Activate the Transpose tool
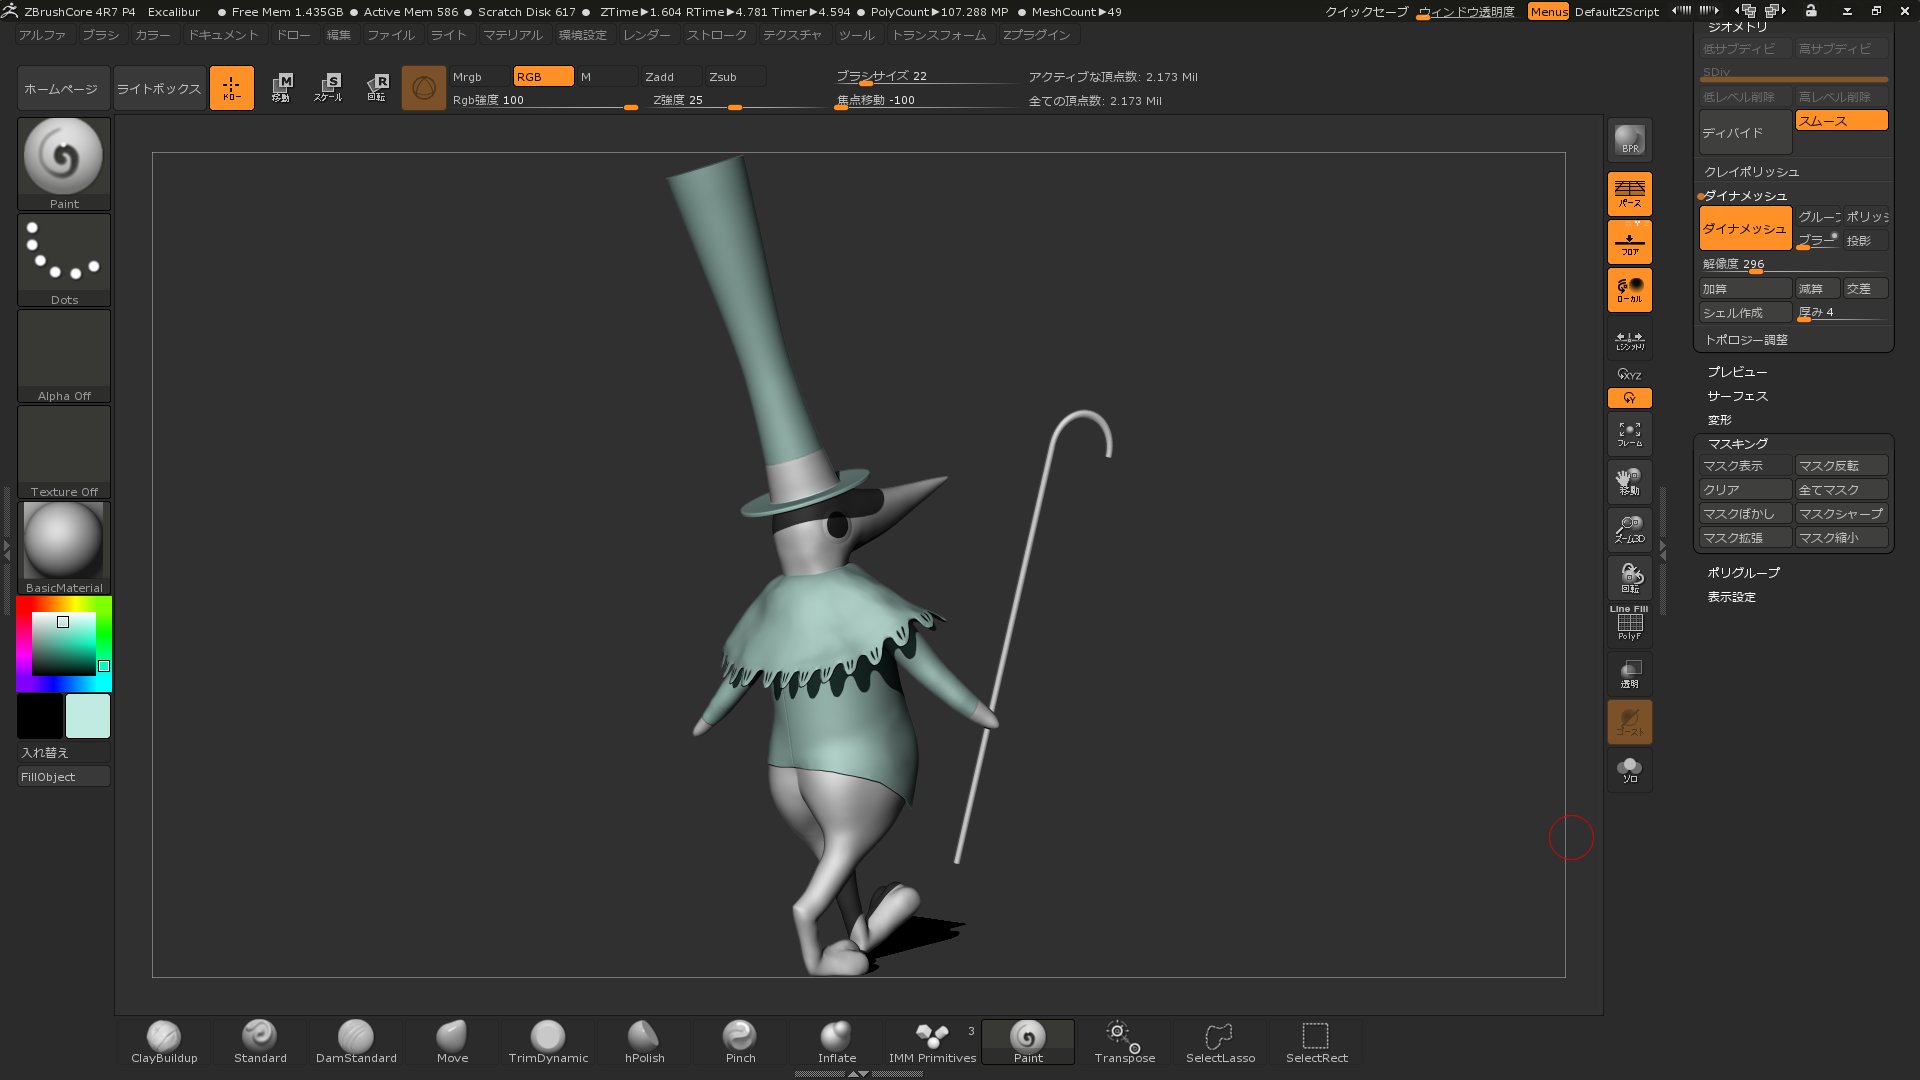This screenshot has height=1080, width=1920. (x=1124, y=1041)
